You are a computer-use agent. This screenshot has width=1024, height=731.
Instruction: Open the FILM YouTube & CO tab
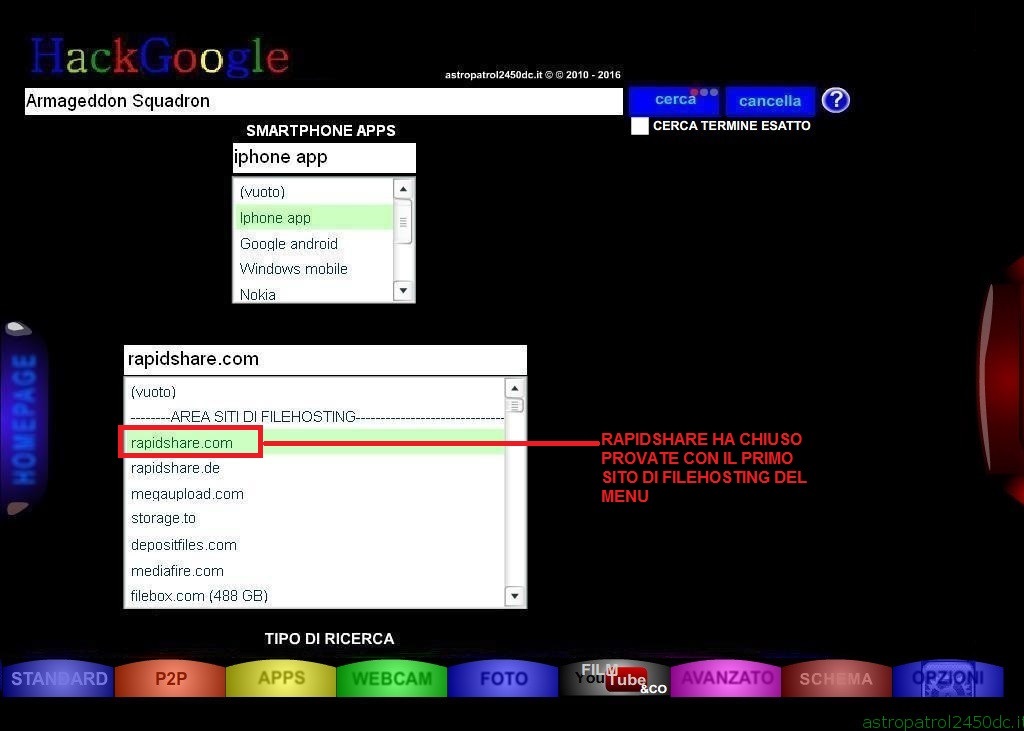(x=615, y=679)
